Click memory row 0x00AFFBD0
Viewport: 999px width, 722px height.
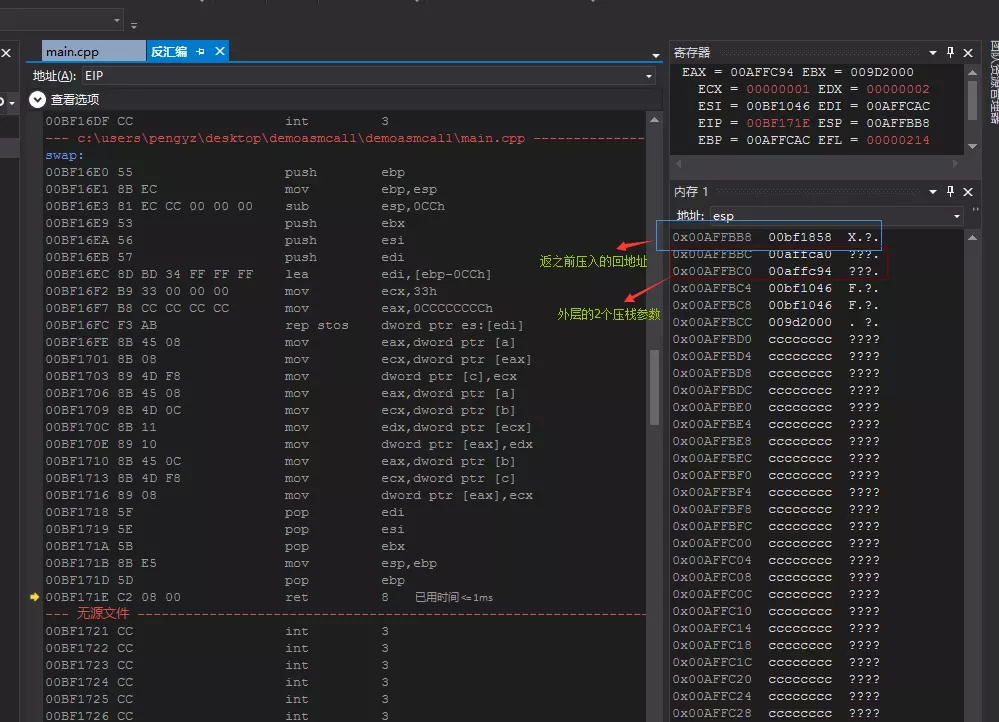click(x=776, y=339)
